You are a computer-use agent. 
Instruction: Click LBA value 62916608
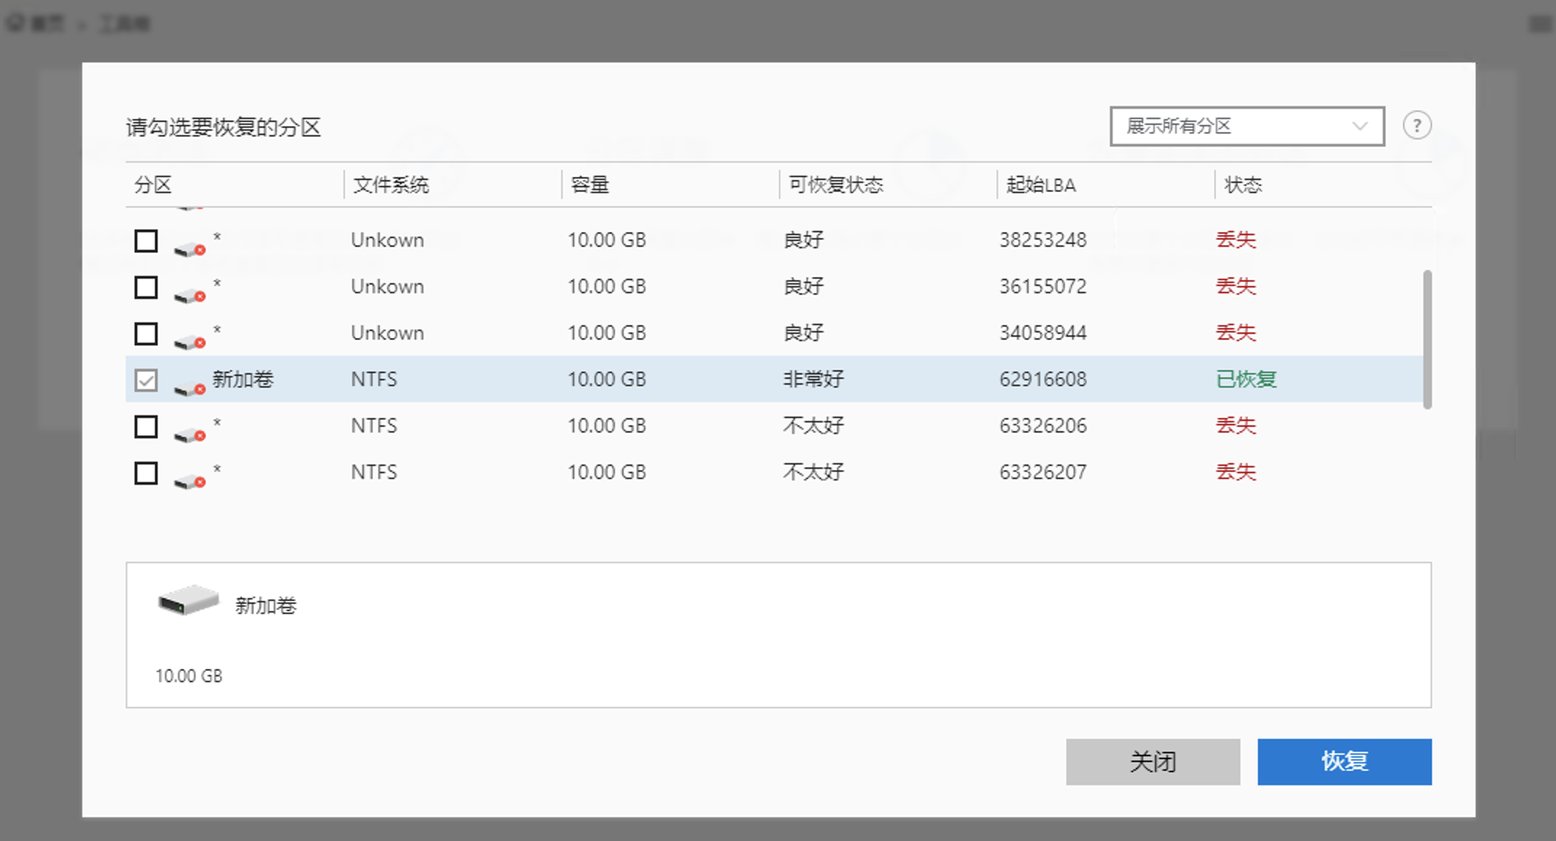[1043, 379]
